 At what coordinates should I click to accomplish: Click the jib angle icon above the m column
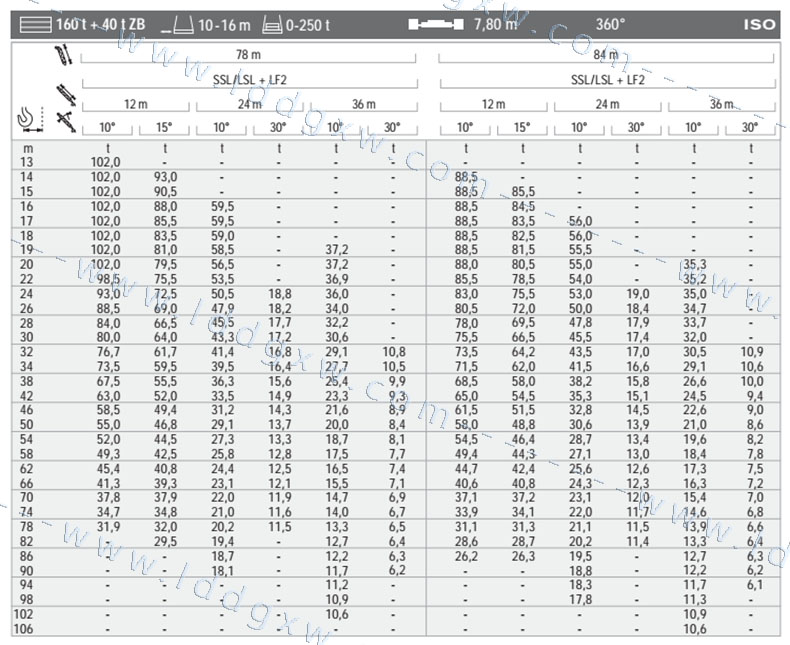point(66,122)
